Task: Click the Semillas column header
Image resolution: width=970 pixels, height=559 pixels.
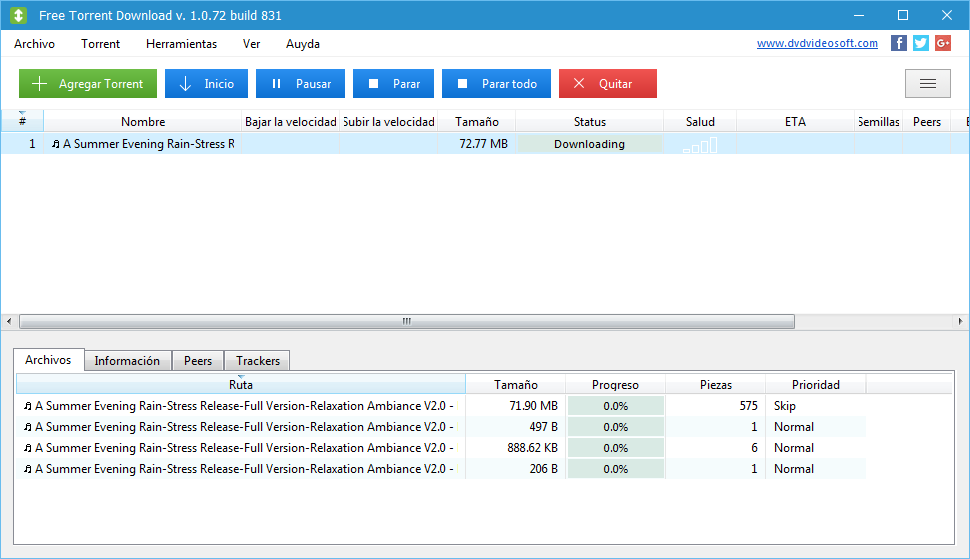Action: pos(878,121)
